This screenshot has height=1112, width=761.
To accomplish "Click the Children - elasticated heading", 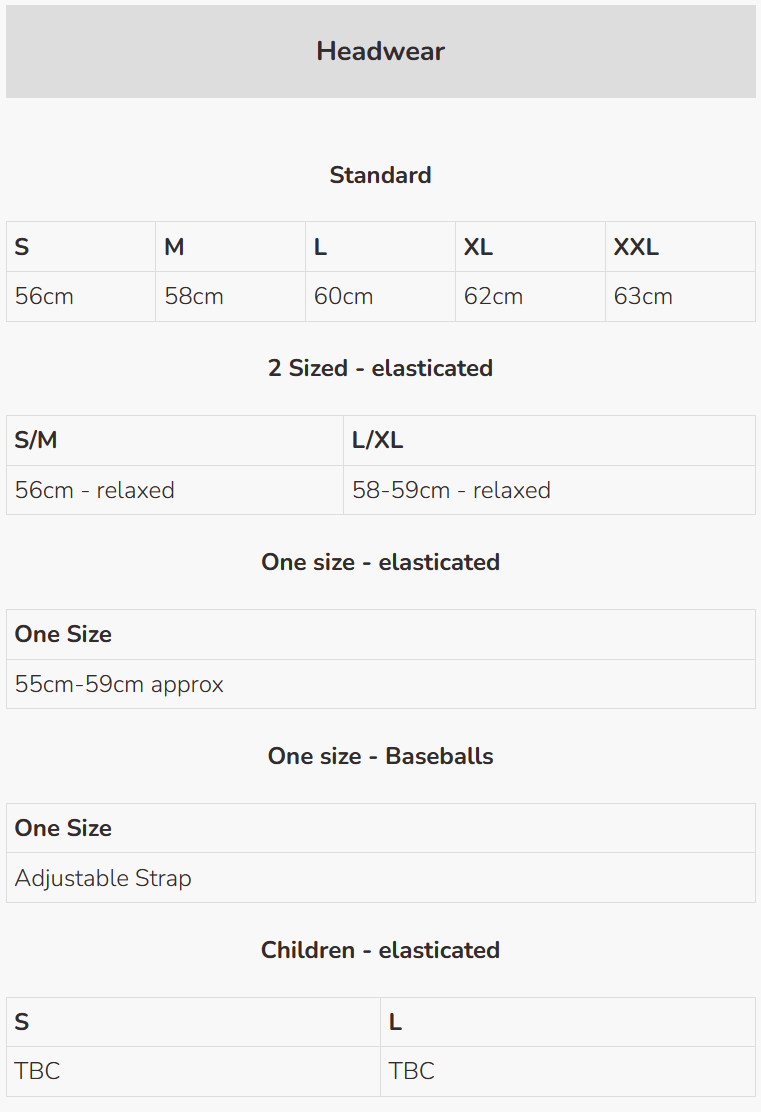I will tap(380, 950).
